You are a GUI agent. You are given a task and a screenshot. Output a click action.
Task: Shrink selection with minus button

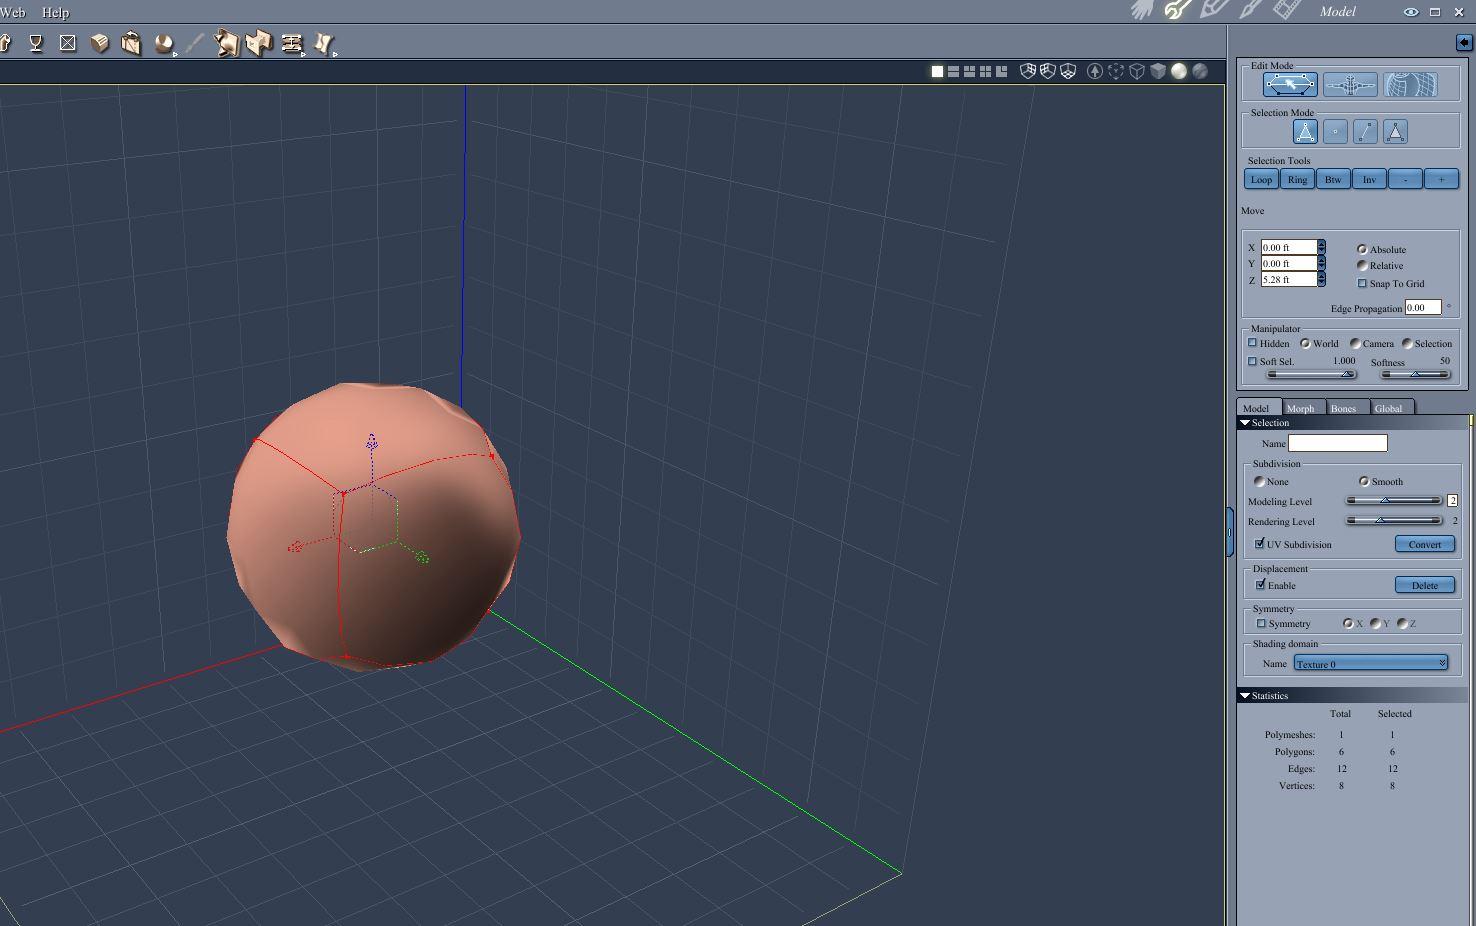coord(1405,179)
